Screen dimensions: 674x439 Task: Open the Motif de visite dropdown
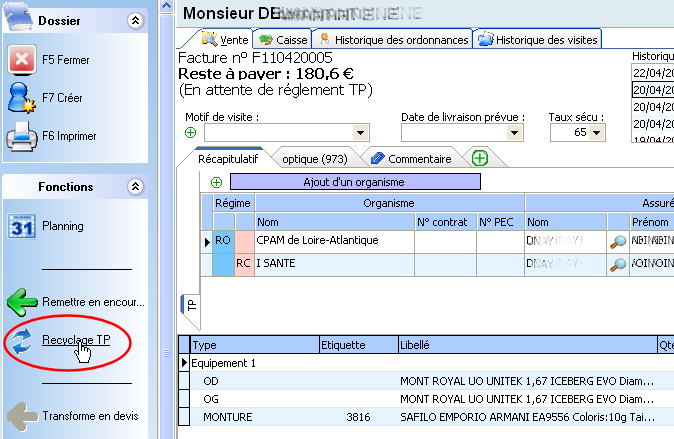tap(361, 133)
